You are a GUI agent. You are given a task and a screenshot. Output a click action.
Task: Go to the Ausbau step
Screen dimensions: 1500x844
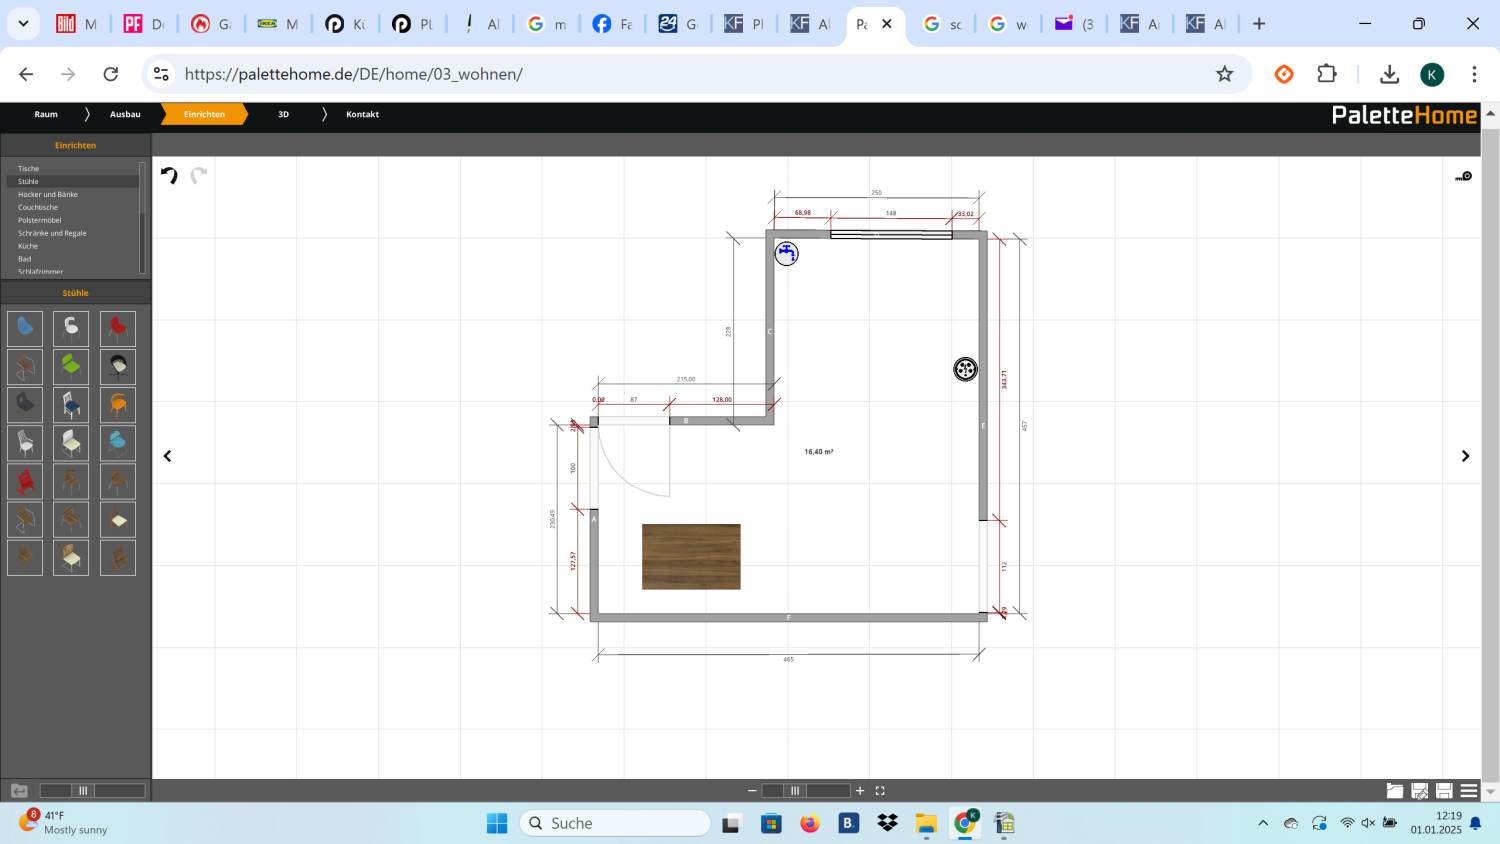tap(125, 114)
